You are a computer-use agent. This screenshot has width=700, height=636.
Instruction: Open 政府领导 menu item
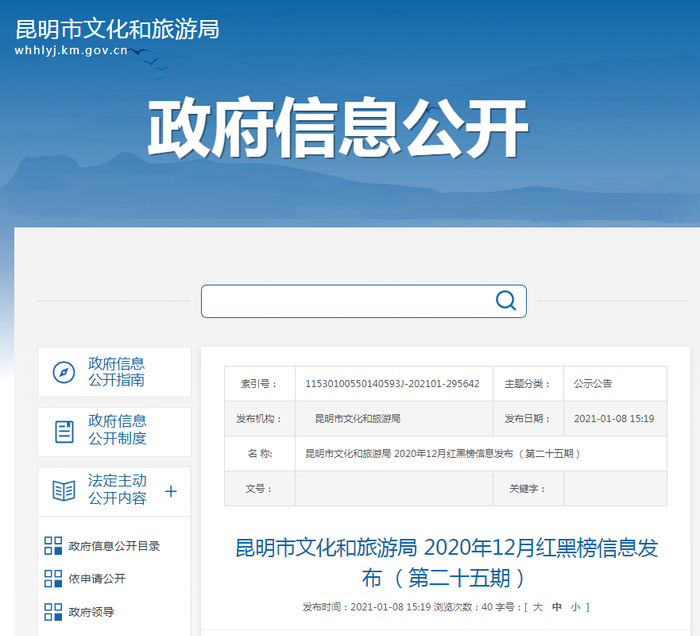91,612
